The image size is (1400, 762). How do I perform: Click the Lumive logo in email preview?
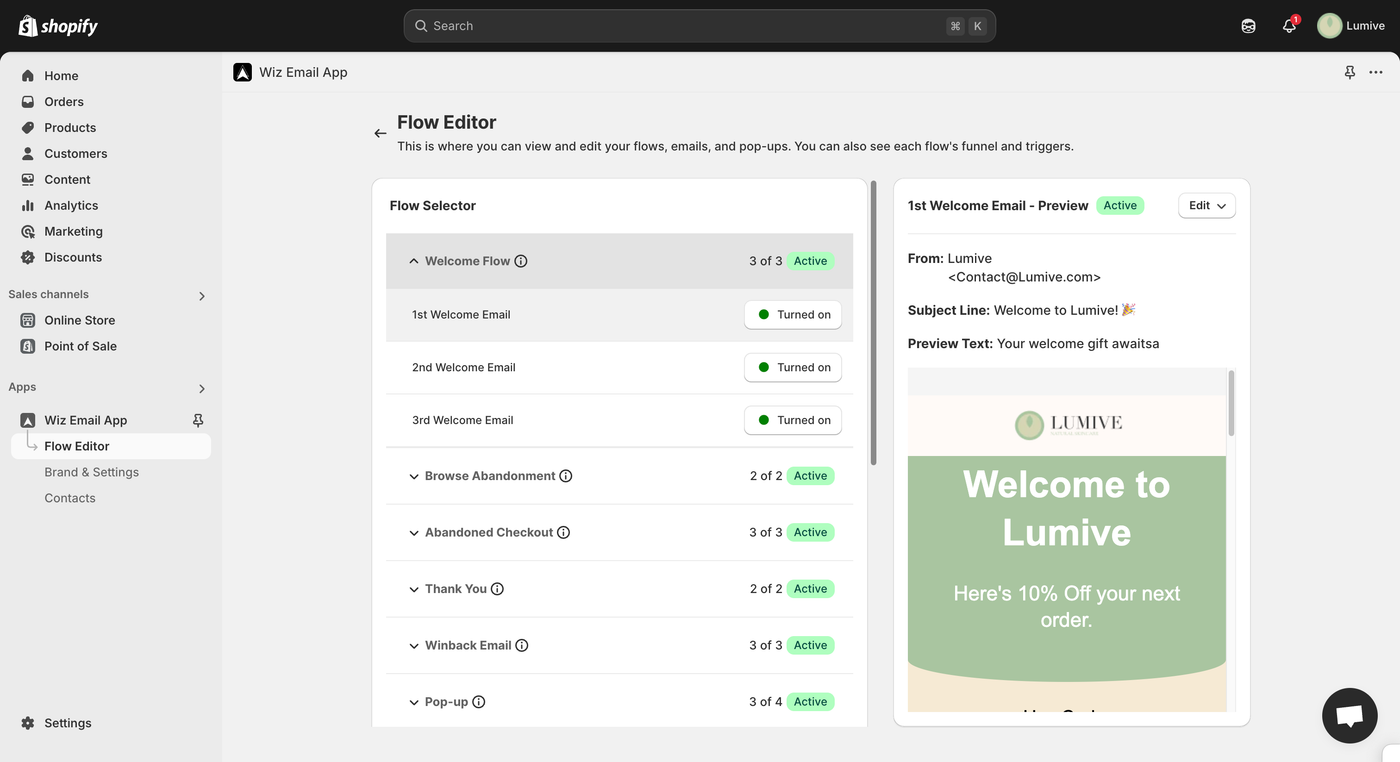[1068, 424]
